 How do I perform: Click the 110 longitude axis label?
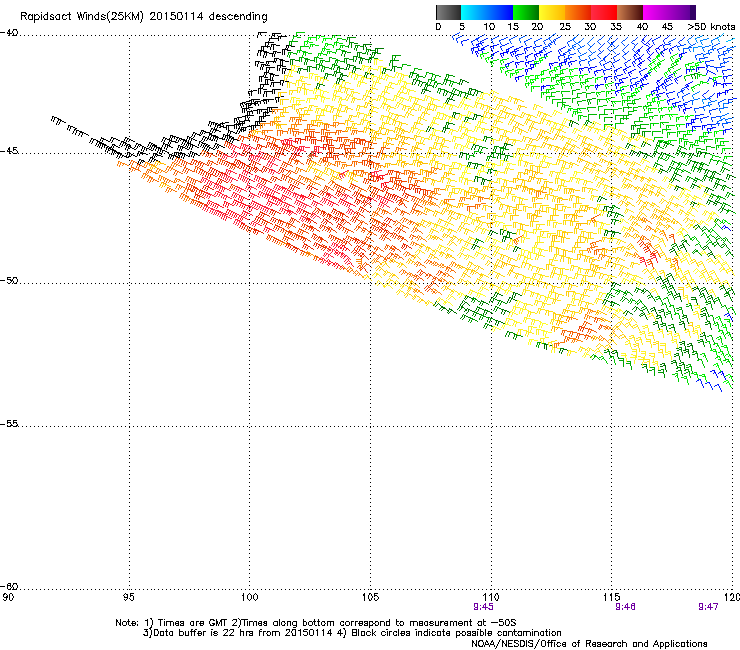[x=491, y=598]
